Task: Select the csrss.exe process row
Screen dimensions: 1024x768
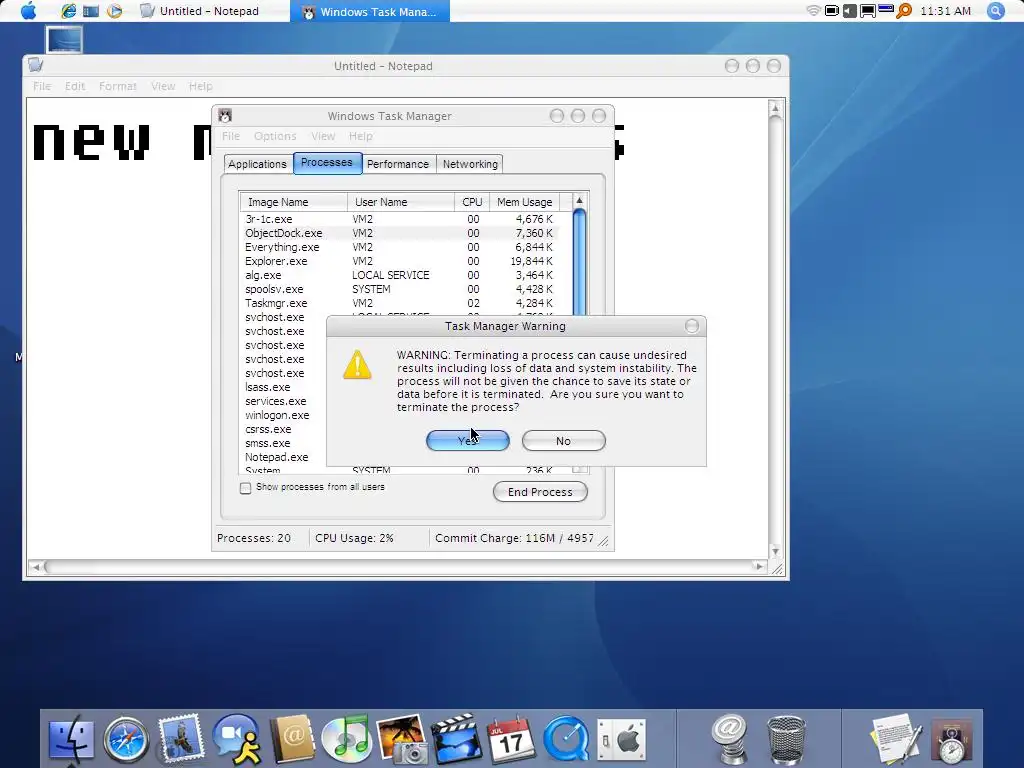Action: [x=284, y=429]
